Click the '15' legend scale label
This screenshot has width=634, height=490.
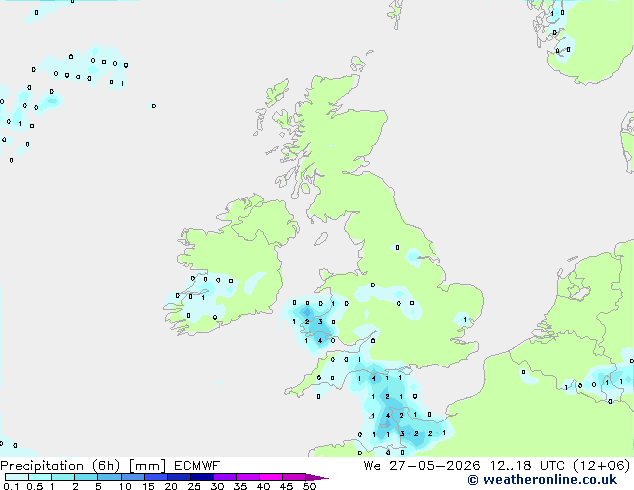(148, 486)
